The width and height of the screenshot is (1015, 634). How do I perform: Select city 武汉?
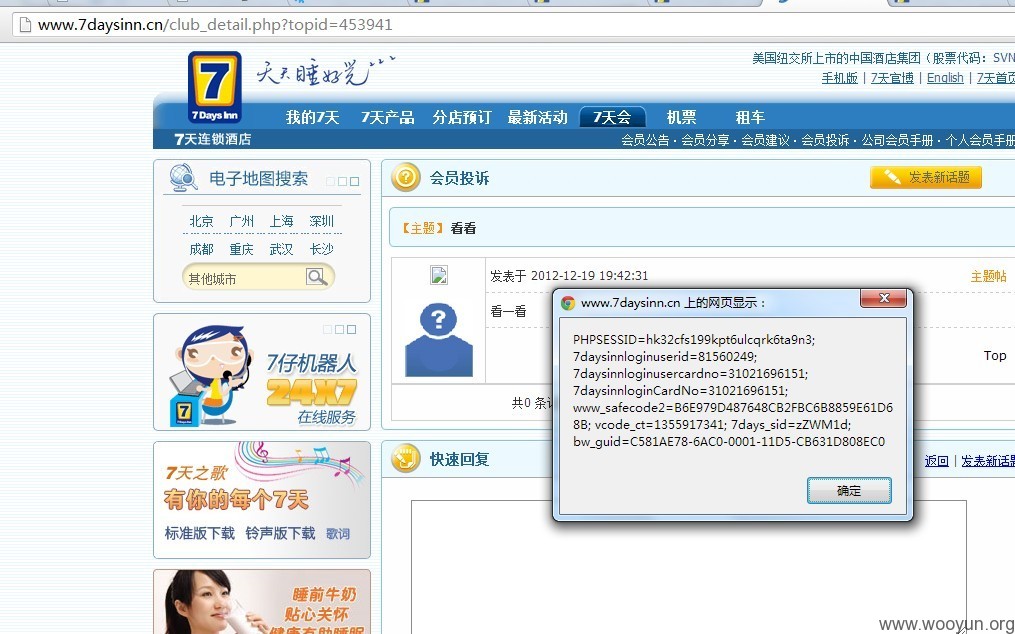pyautogui.click(x=282, y=249)
